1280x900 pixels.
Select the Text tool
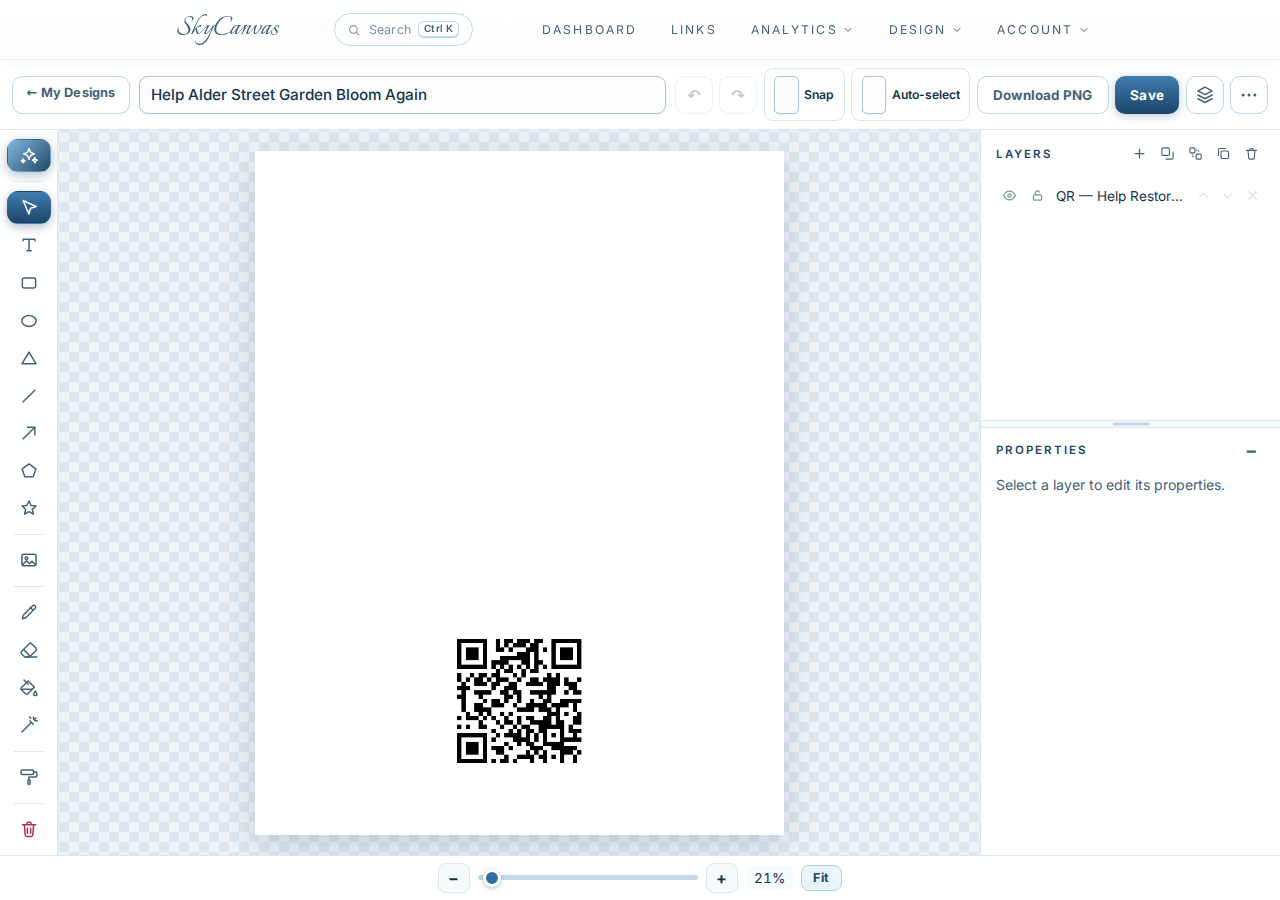tap(29, 245)
